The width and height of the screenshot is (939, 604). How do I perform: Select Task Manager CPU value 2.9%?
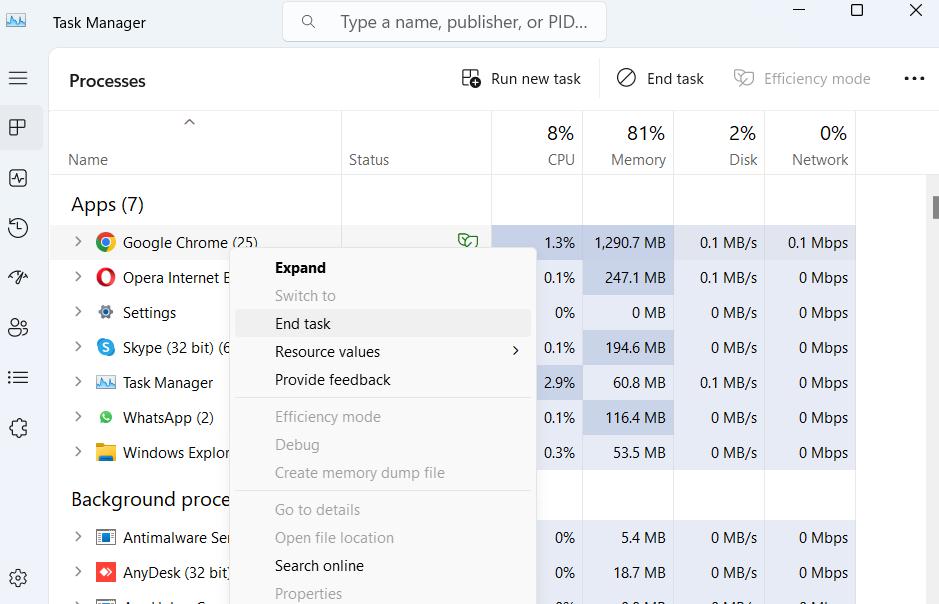[x=559, y=383]
